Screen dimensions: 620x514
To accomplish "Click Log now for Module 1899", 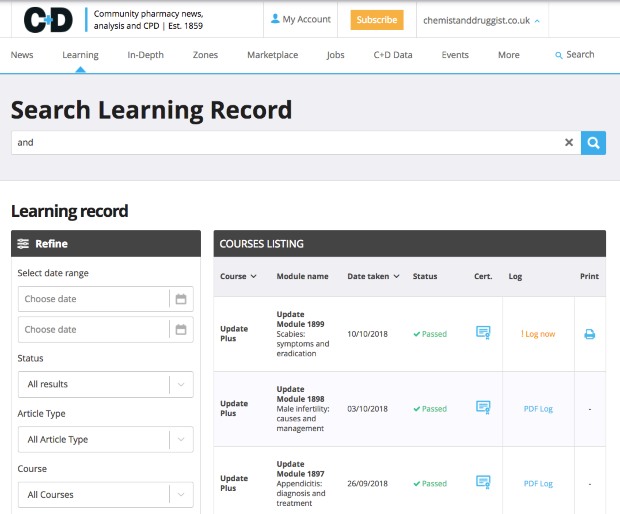I will (x=538, y=334).
